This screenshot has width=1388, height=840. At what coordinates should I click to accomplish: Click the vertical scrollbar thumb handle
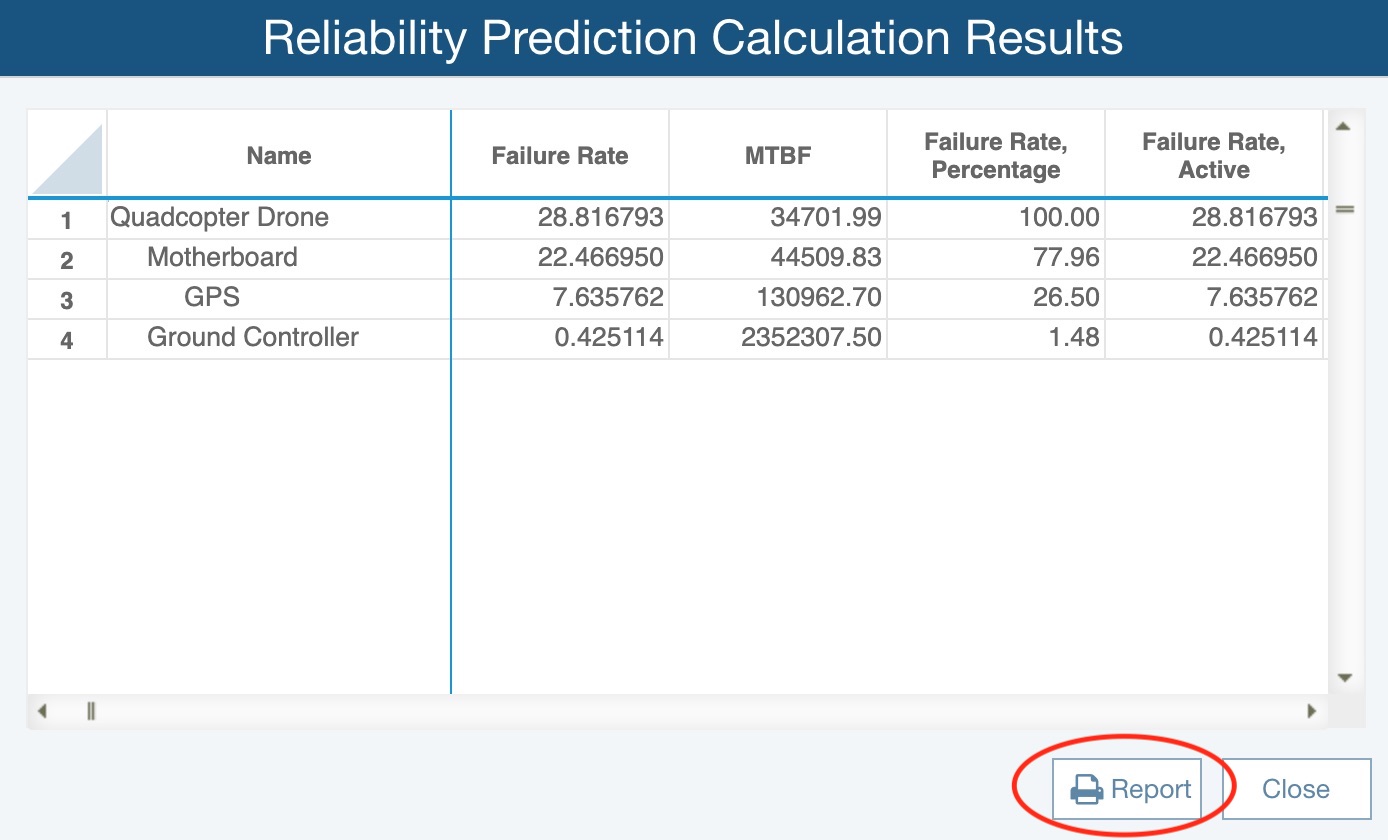[x=1344, y=209]
